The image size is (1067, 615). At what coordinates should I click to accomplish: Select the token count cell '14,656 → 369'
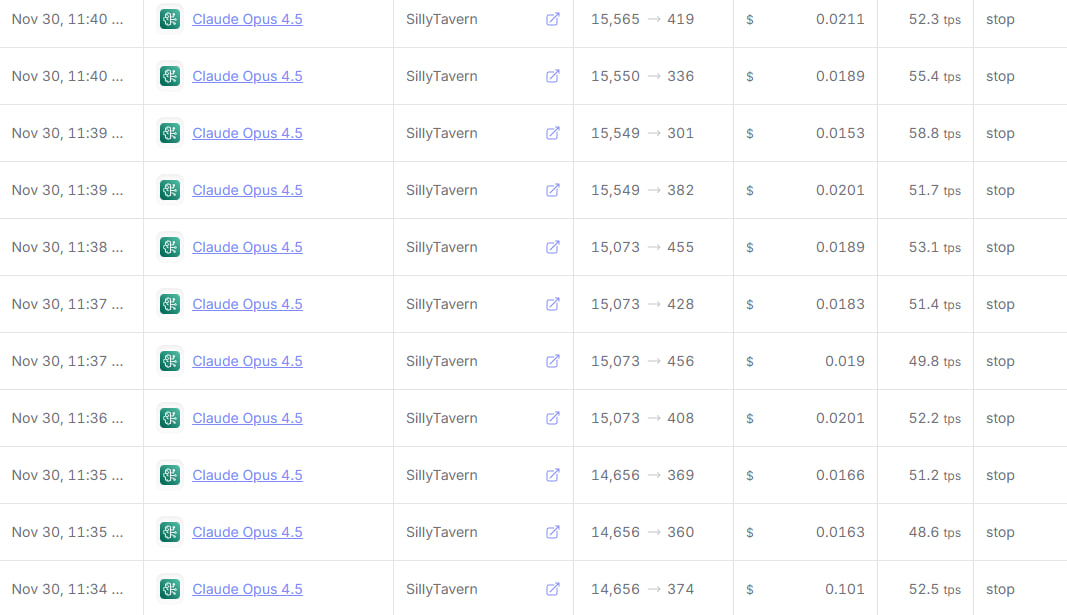point(642,475)
